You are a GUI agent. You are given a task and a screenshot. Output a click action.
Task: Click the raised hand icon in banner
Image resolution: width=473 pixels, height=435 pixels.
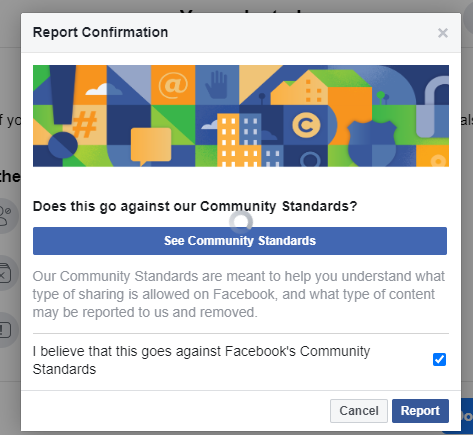(x=216, y=85)
